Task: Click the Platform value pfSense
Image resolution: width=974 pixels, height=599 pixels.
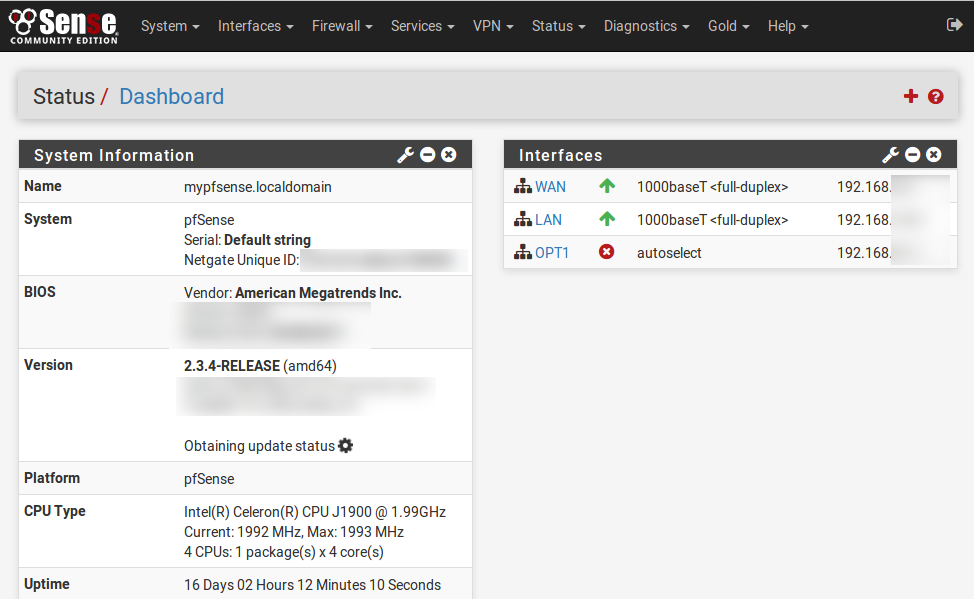Action: point(209,479)
